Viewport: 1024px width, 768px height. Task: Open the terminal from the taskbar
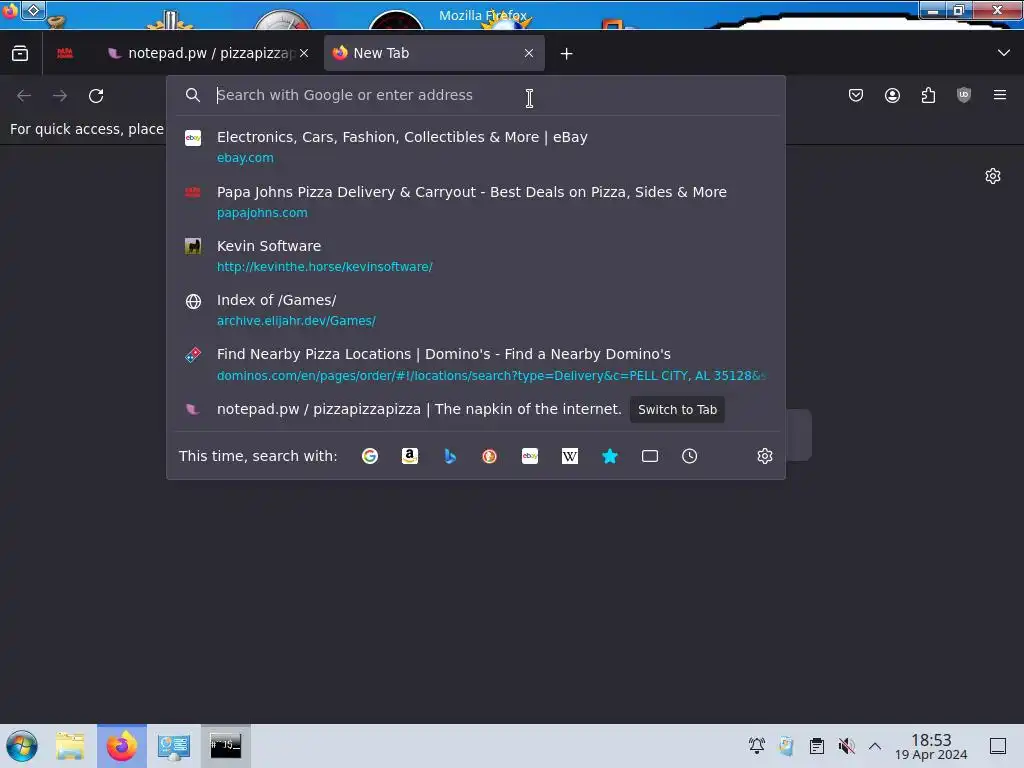(x=225, y=746)
